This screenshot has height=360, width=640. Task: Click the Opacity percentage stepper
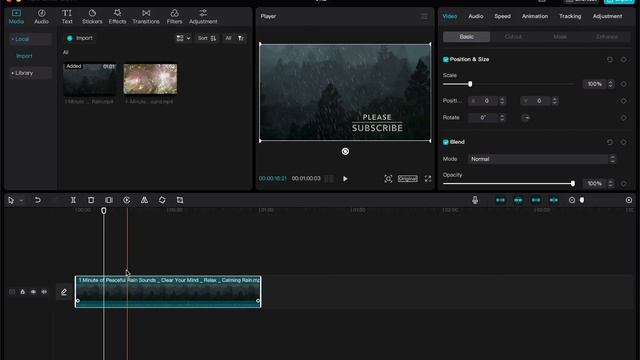coord(610,184)
